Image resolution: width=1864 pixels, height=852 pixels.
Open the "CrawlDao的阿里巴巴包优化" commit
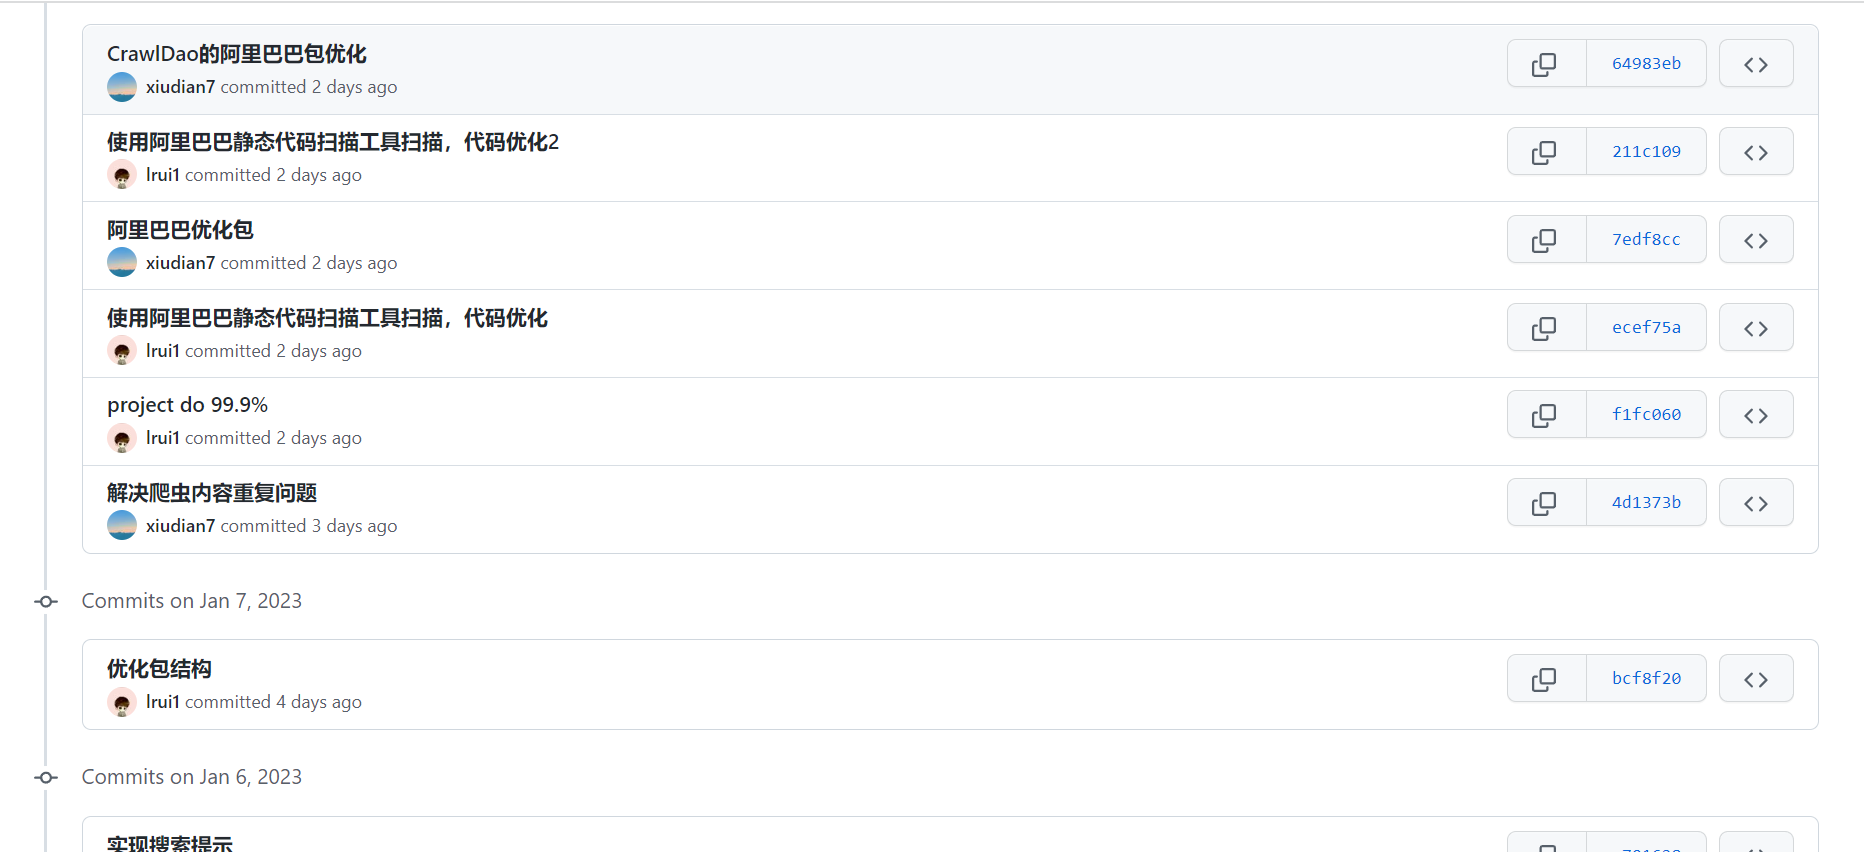(x=237, y=54)
